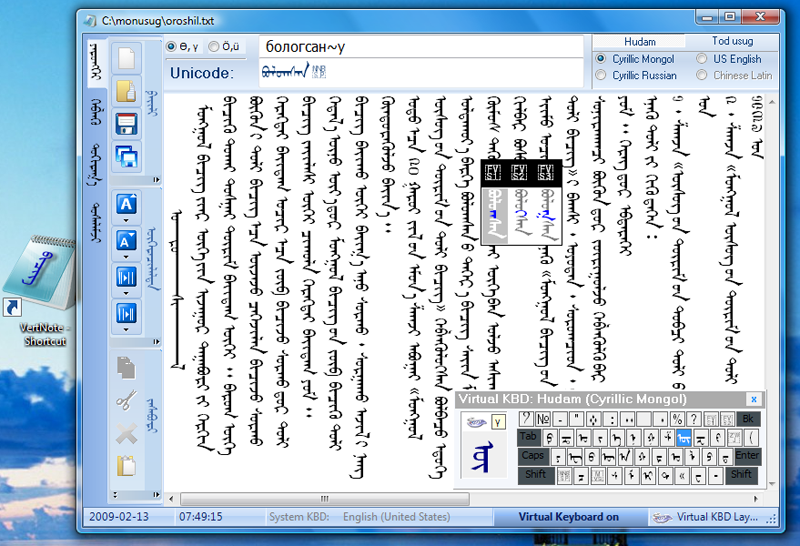Open a file with the folder icon
The height and width of the screenshot is (546, 800).
(x=126, y=91)
